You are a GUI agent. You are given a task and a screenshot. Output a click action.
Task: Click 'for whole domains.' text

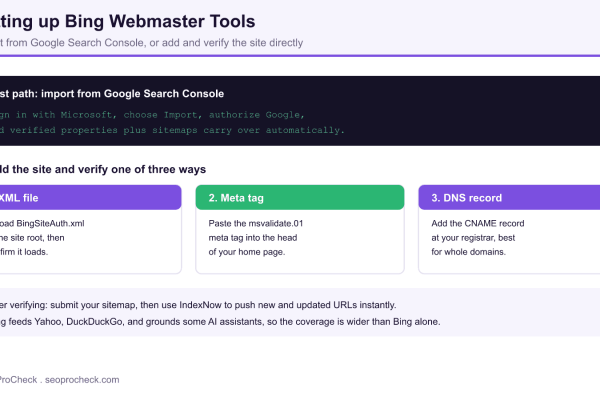click(x=468, y=252)
